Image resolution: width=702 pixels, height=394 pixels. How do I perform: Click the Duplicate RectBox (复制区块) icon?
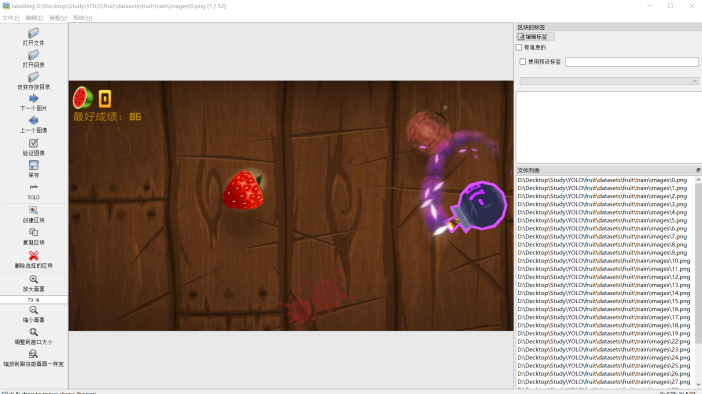pyautogui.click(x=34, y=232)
